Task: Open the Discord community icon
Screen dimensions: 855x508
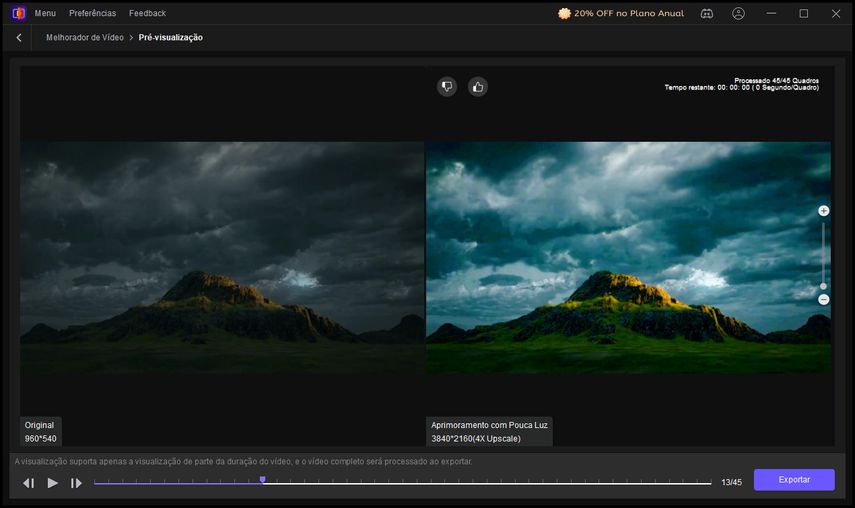Action: [707, 14]
